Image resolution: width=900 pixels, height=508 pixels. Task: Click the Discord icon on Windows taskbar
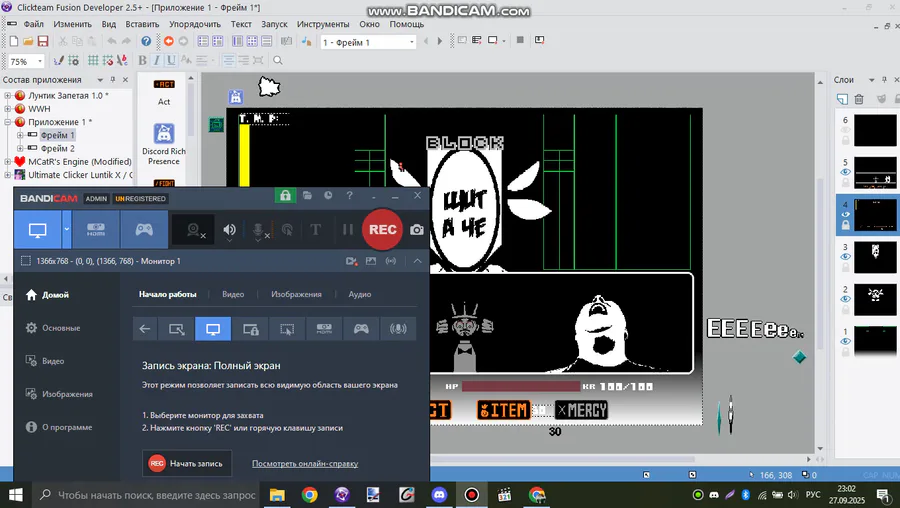(439, 495)
